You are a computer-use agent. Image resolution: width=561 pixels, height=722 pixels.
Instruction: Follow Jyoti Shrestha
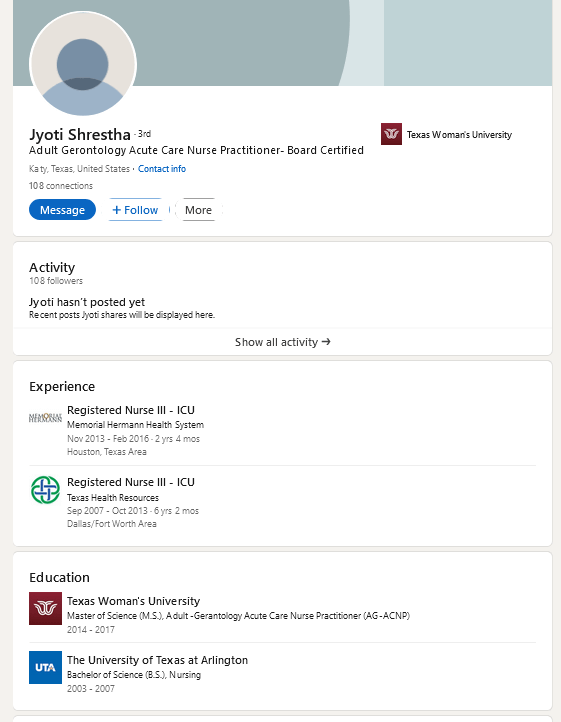[135, 210]
